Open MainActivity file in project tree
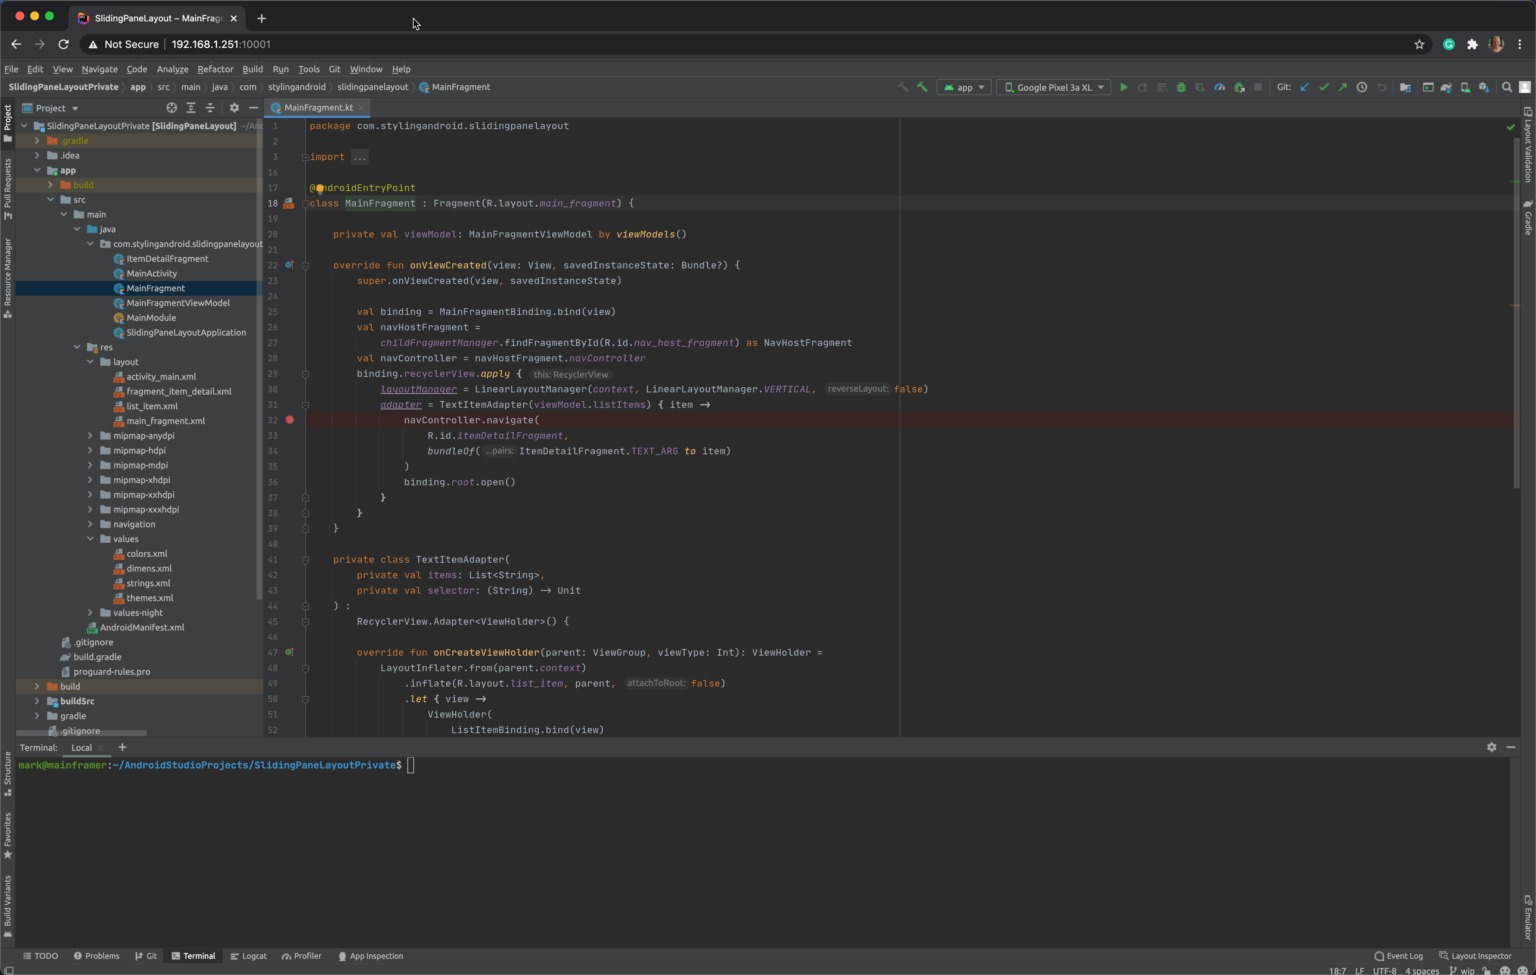 pyautogui.click(x=151, y=273)
